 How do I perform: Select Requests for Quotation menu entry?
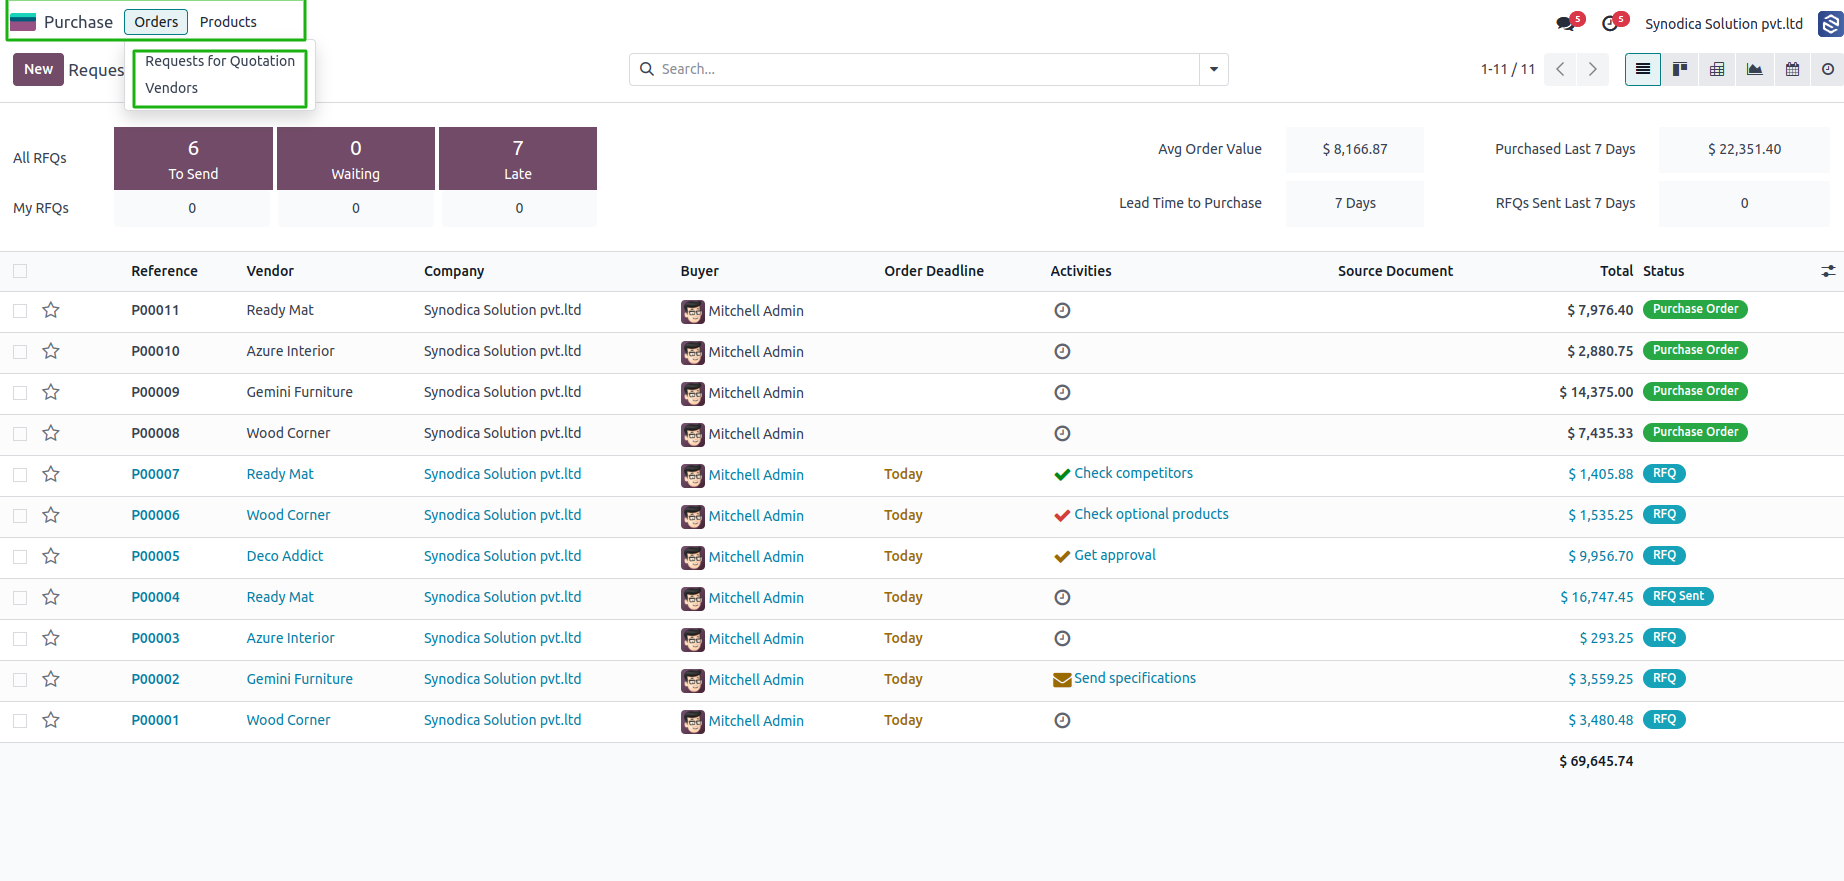coord(220,61)
